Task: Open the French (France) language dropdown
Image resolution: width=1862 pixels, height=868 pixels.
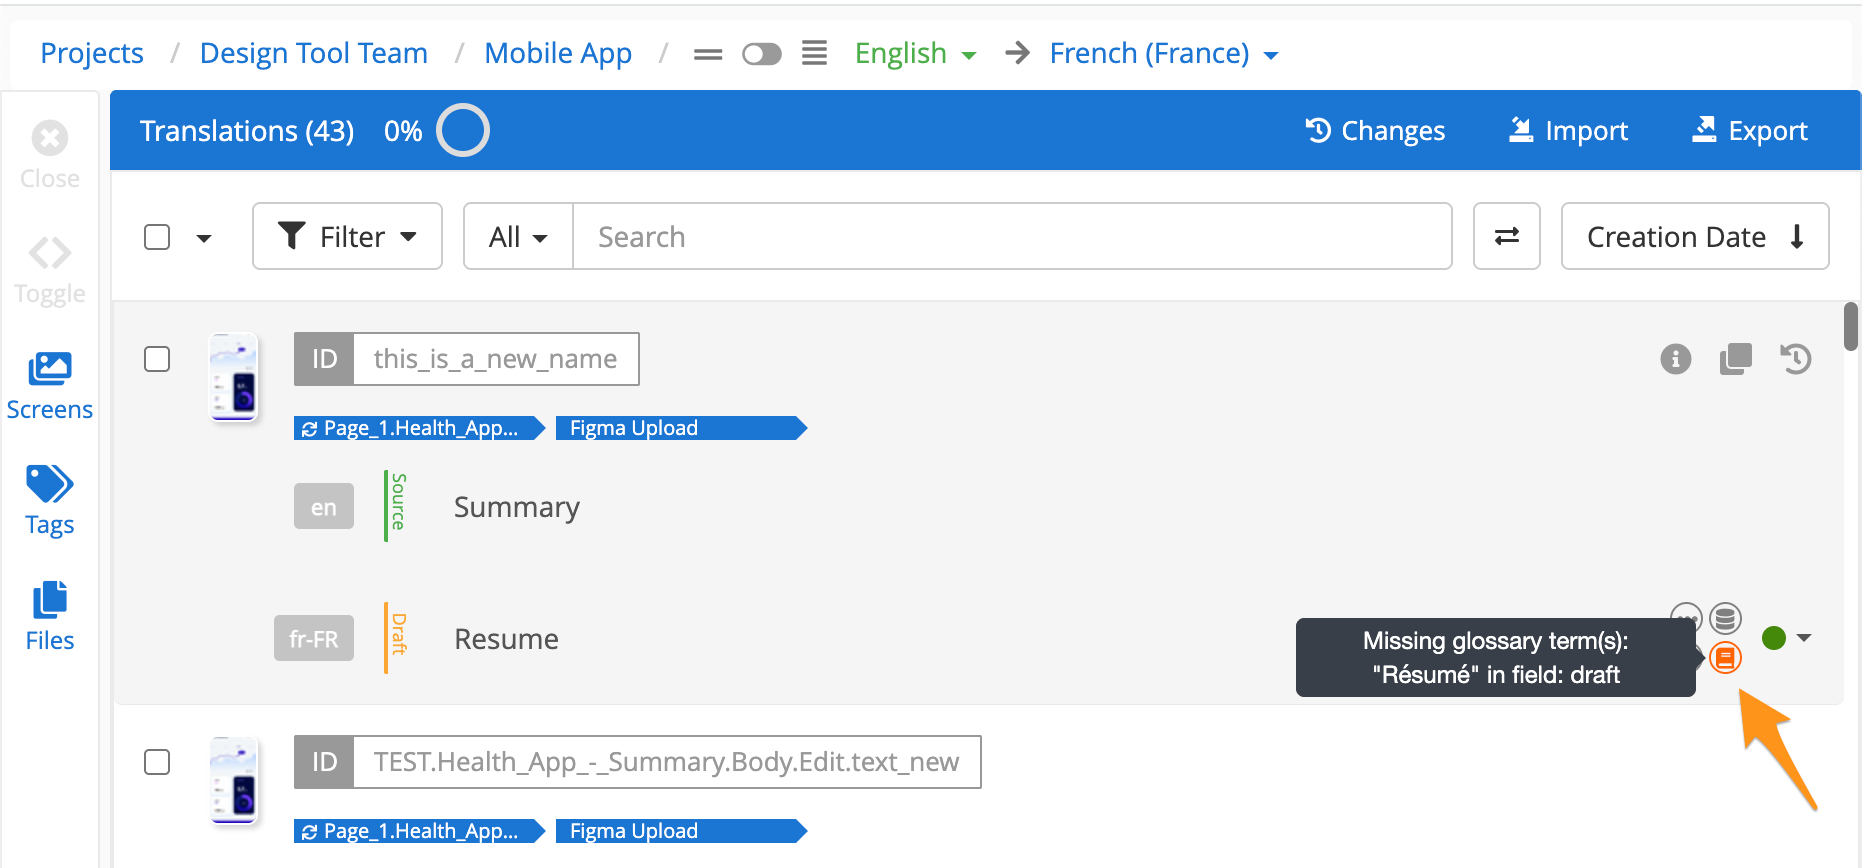Action: point(1163,54)
